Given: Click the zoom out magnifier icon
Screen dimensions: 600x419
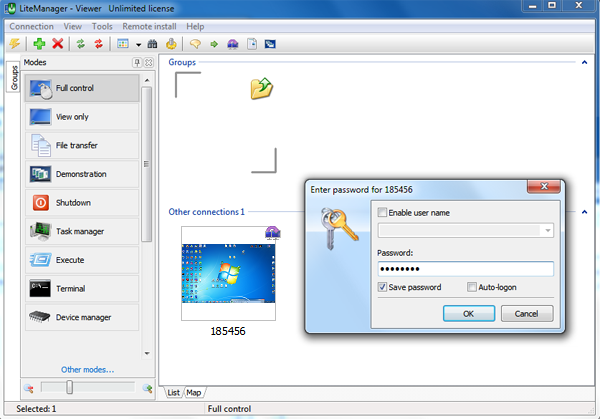Looking at the screenshot, I should [29, 388].
